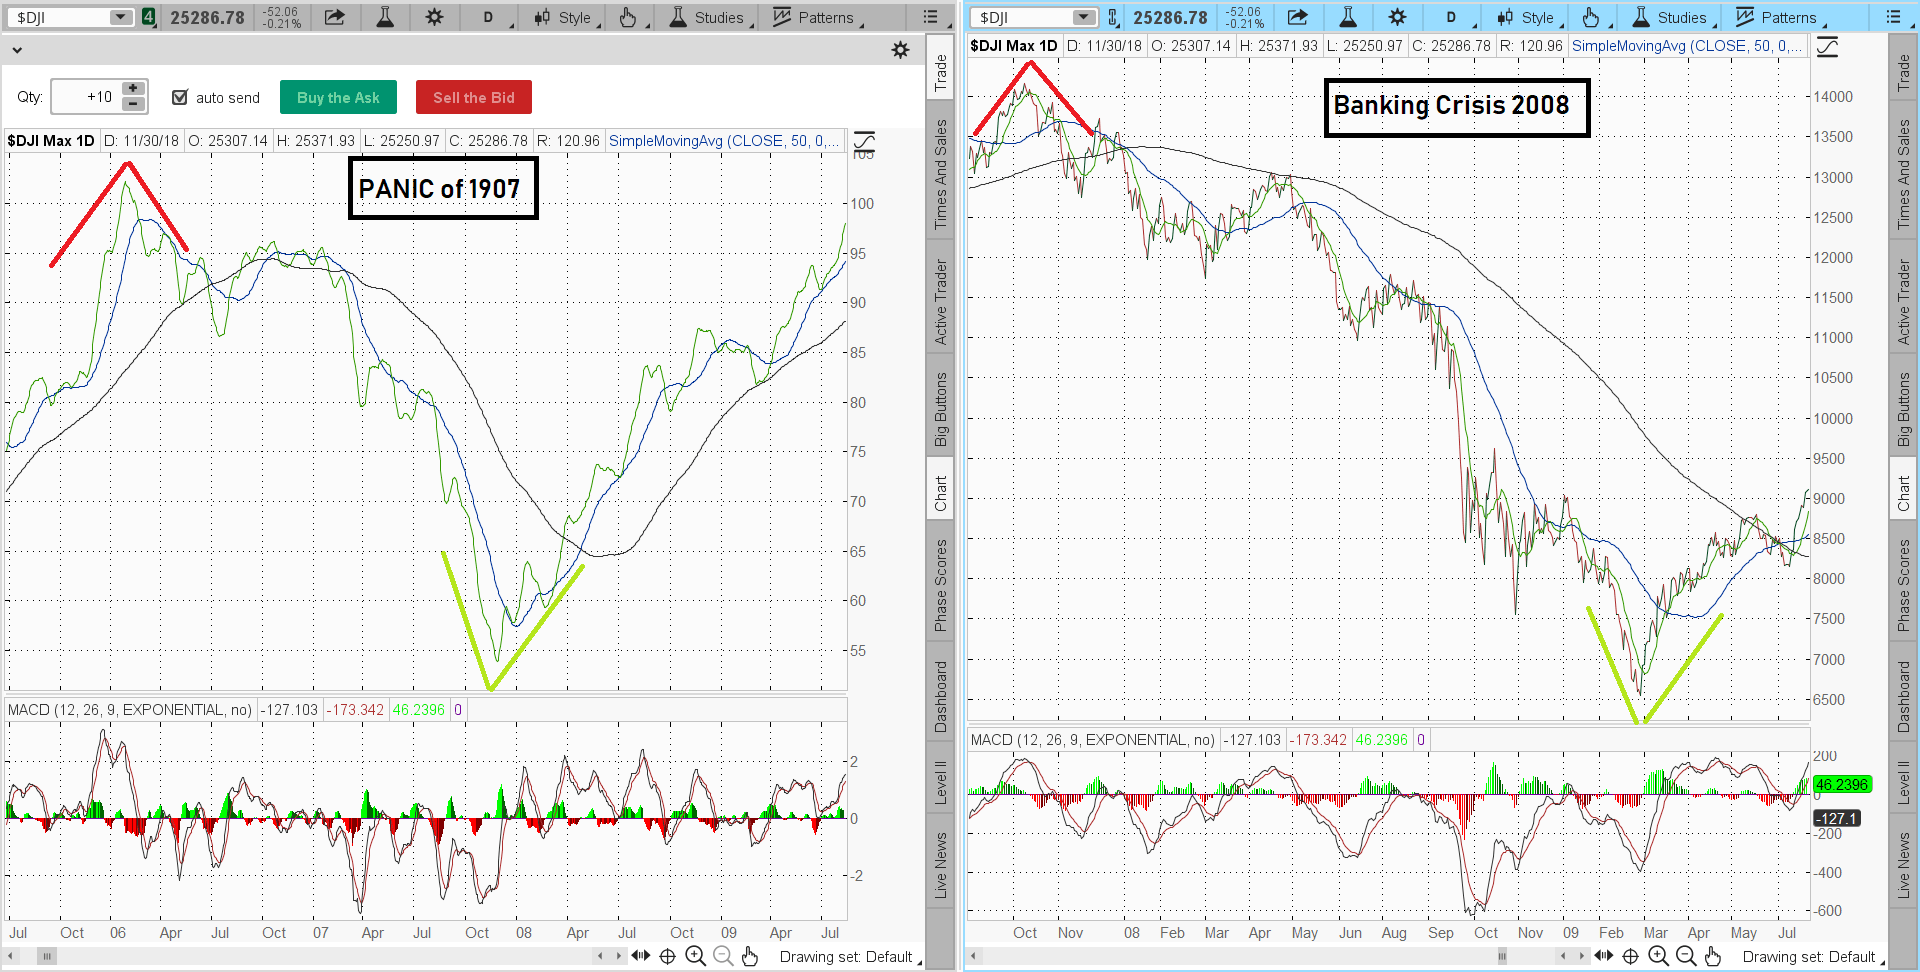Open the Times And Sales side tab

tap(940, 174)
